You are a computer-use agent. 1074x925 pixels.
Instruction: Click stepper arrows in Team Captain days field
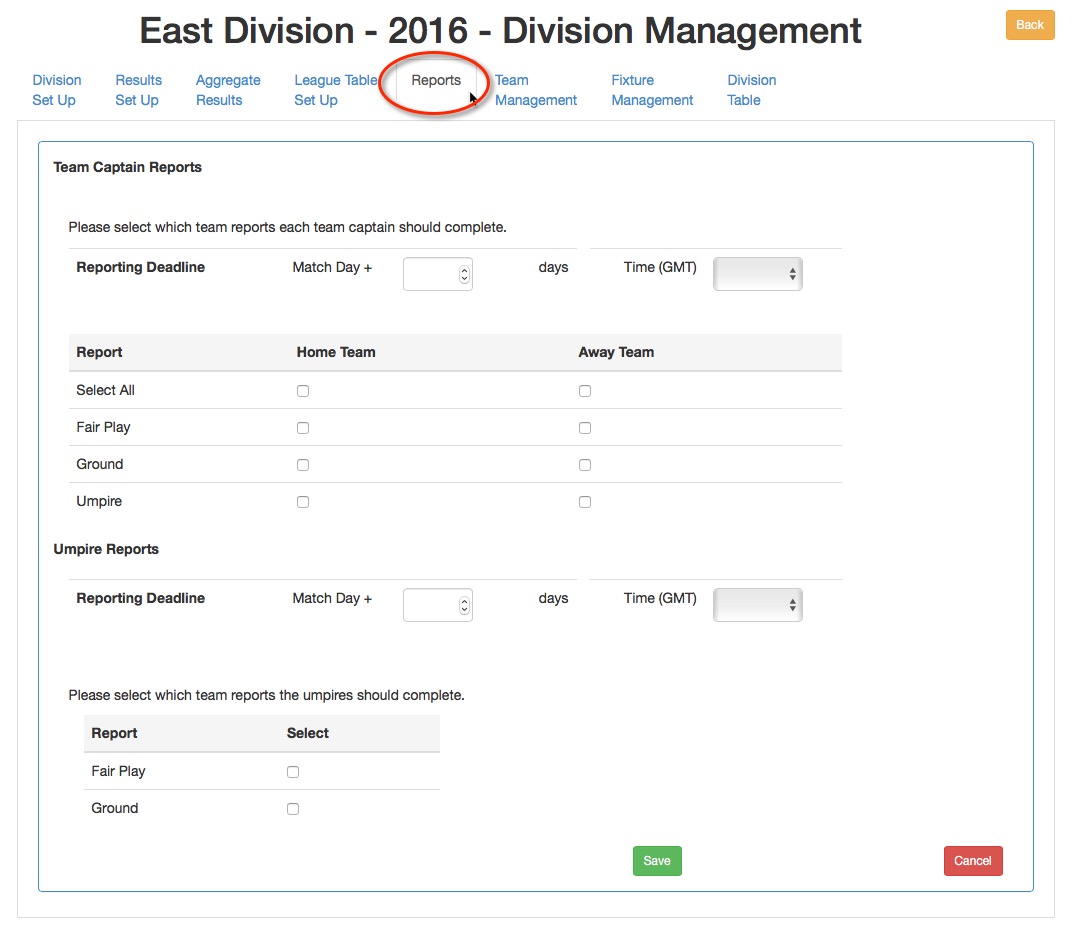464,274
